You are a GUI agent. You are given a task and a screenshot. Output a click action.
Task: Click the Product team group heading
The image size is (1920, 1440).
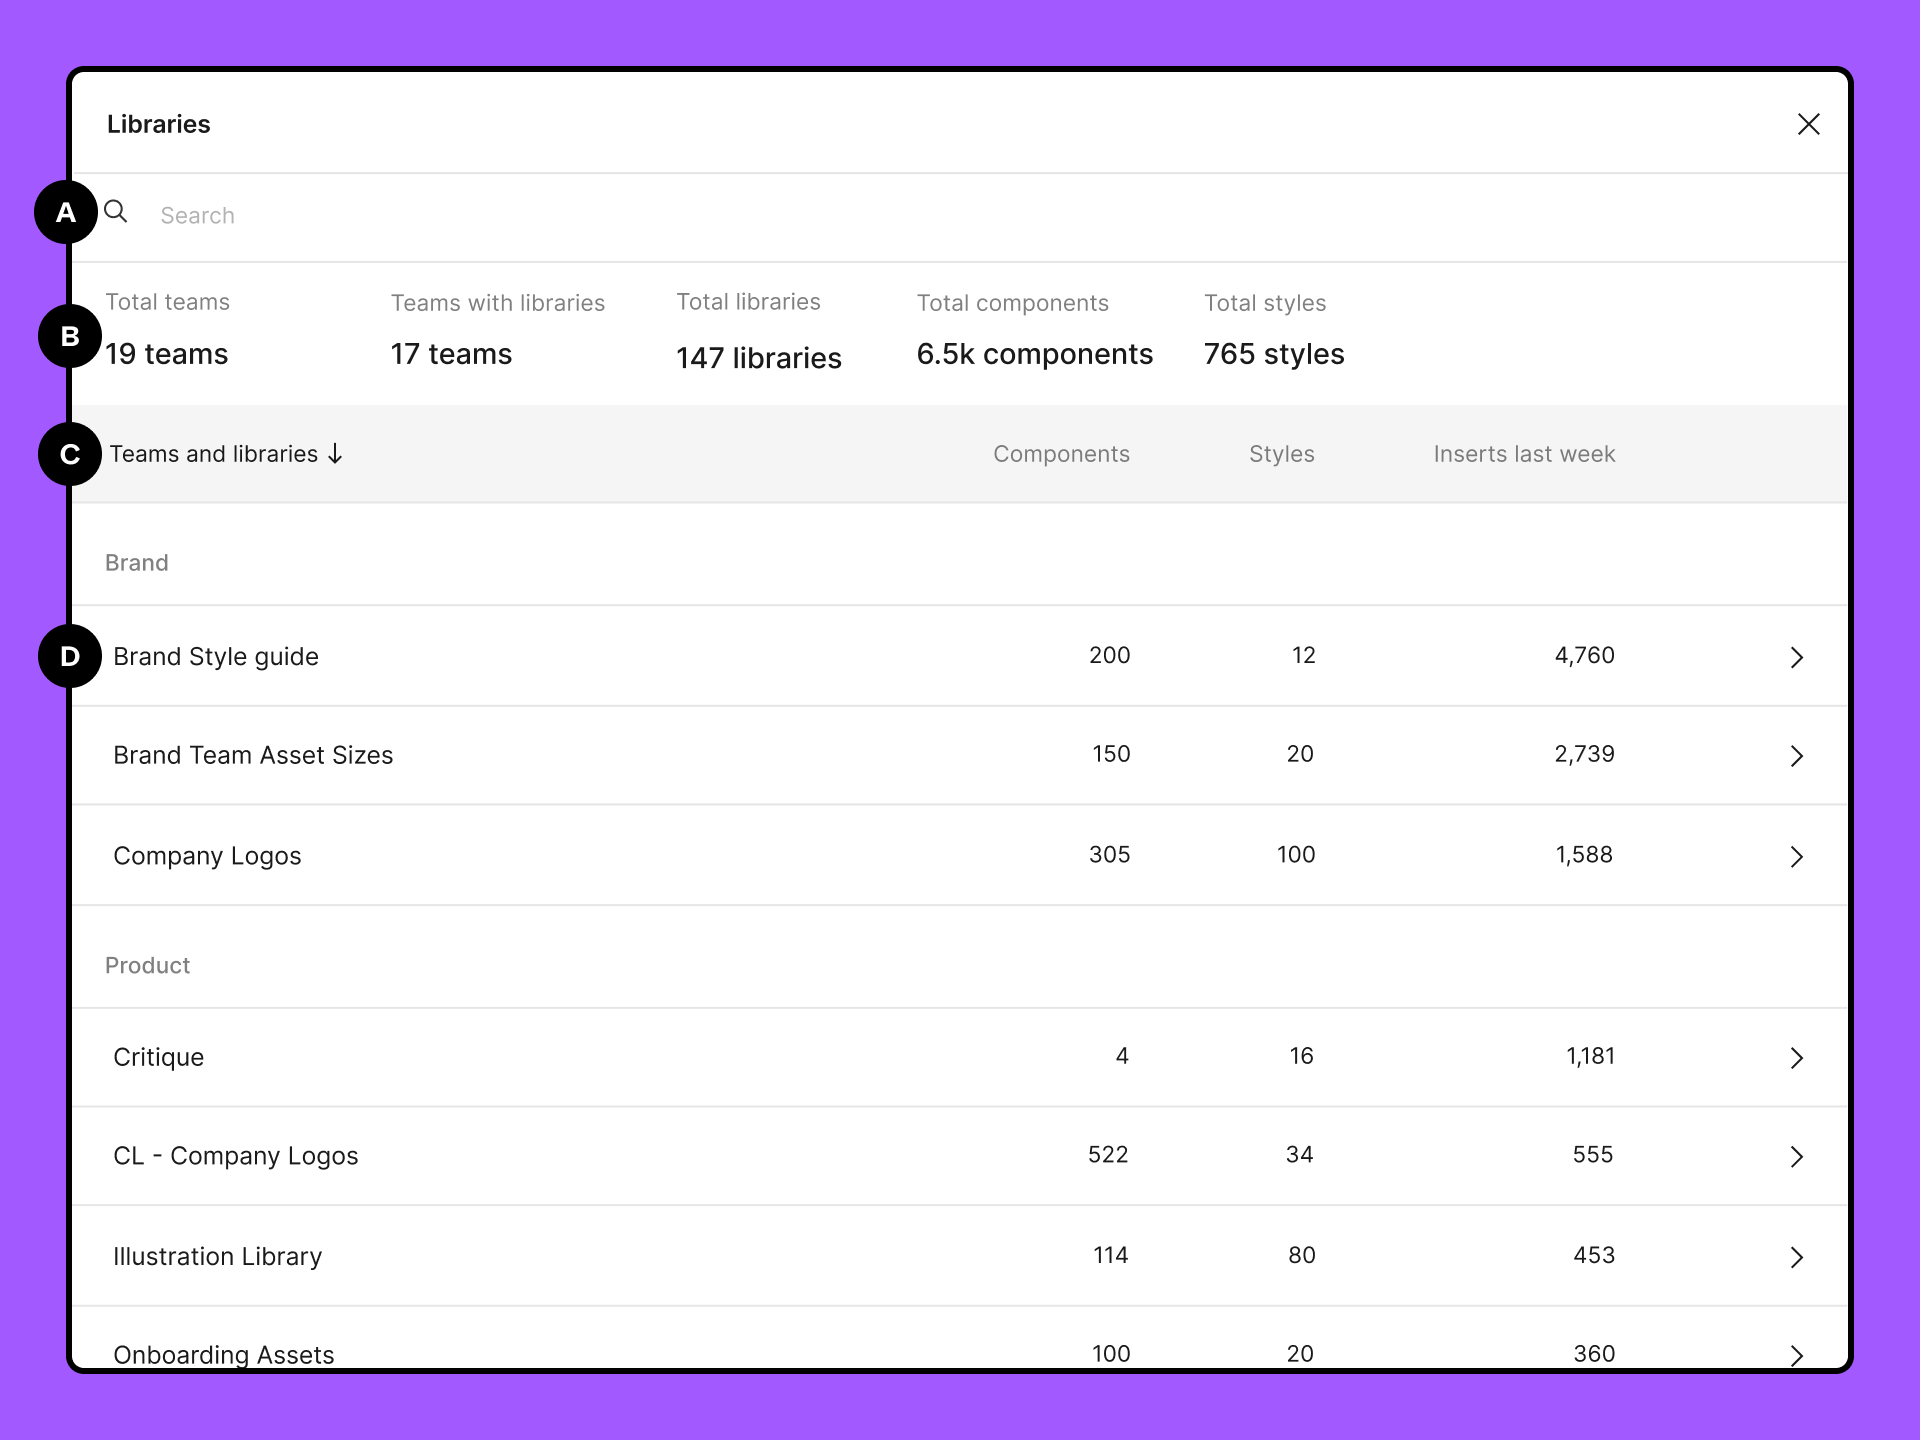pos(147,965)
